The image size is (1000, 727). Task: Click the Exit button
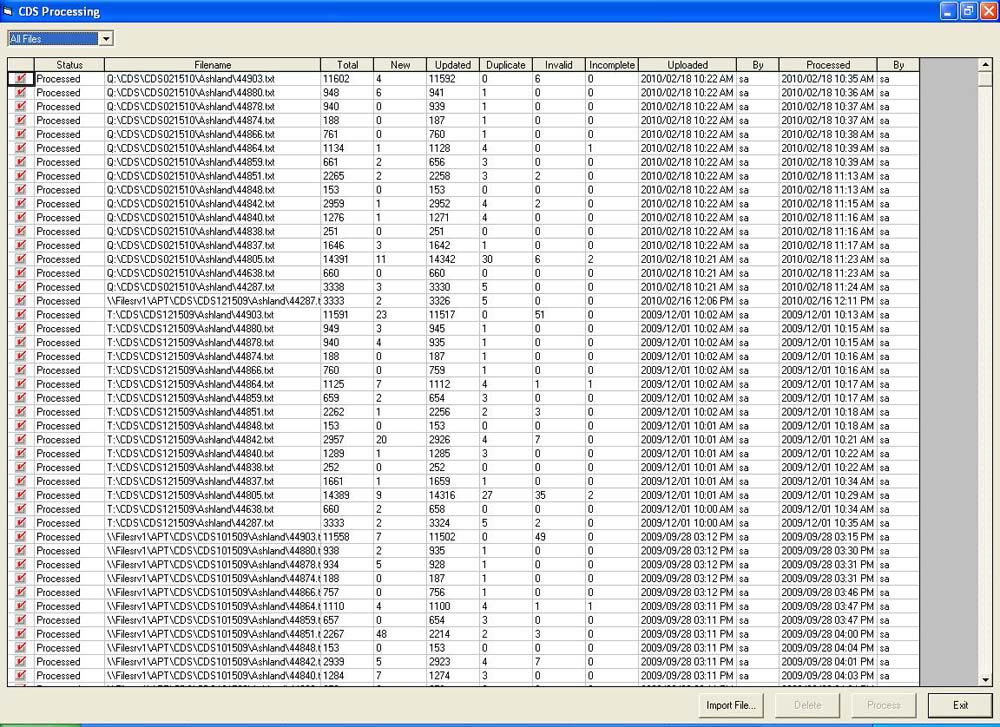pyautogui.click(x=960, y=705)
